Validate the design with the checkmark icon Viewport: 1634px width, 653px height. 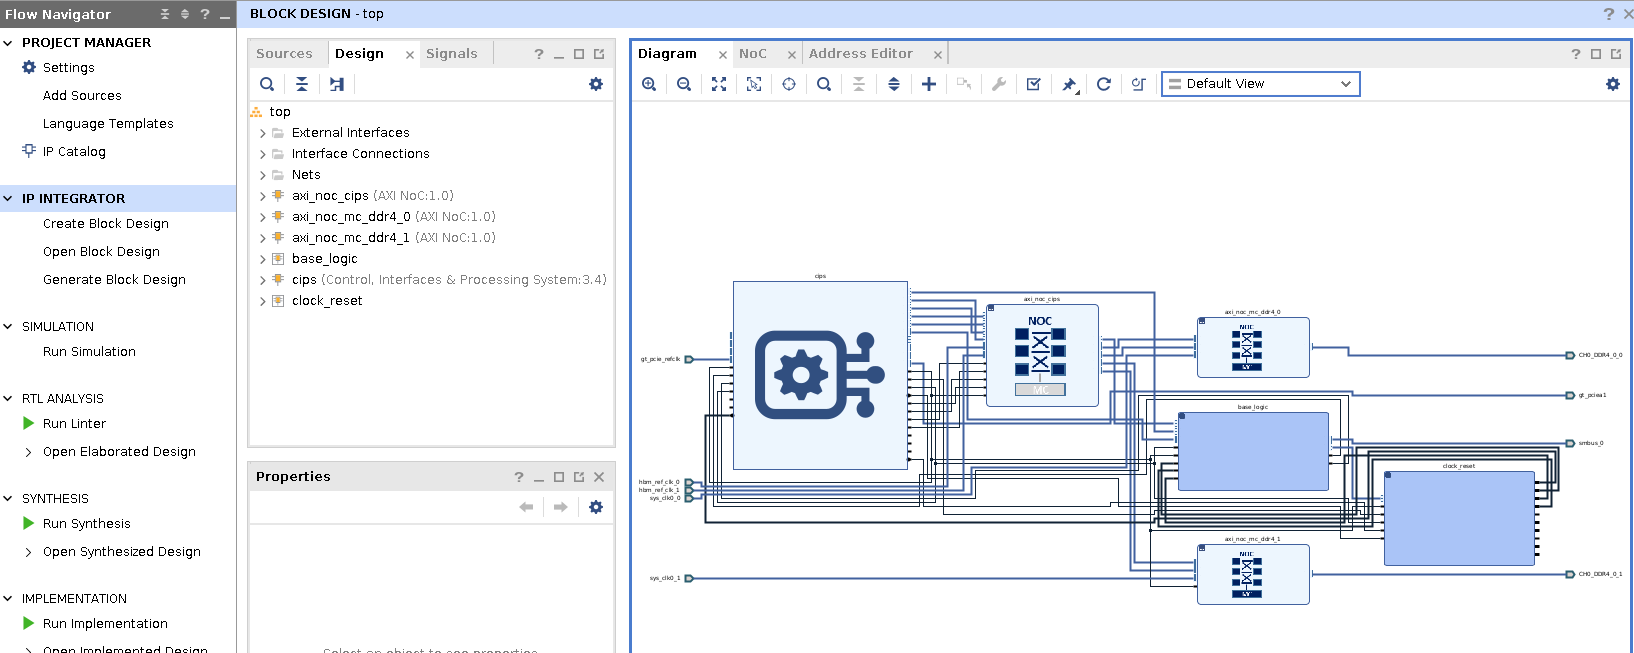1034,84
